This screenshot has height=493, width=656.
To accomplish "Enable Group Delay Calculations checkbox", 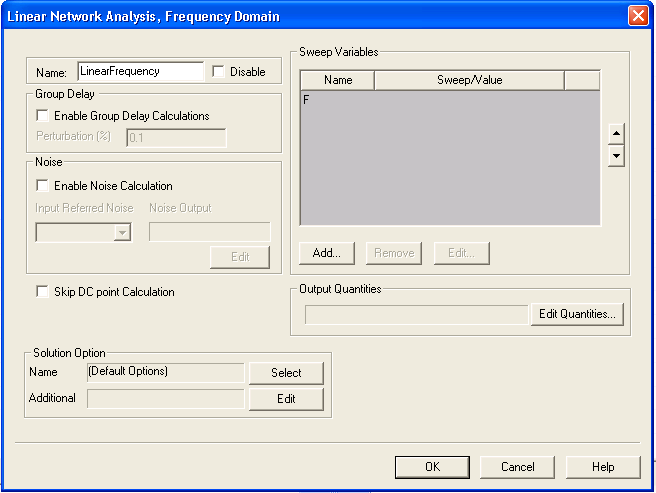I will [42, 116].
